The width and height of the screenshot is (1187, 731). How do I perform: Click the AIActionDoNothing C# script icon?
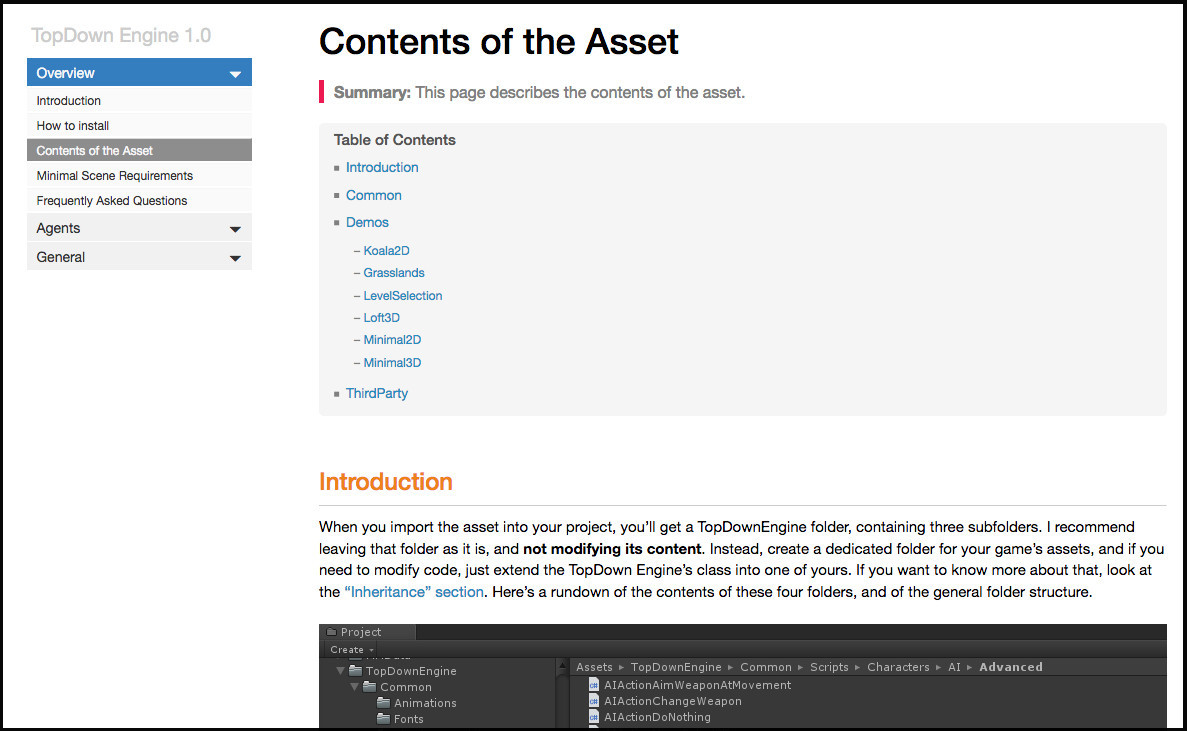(594, 717)
